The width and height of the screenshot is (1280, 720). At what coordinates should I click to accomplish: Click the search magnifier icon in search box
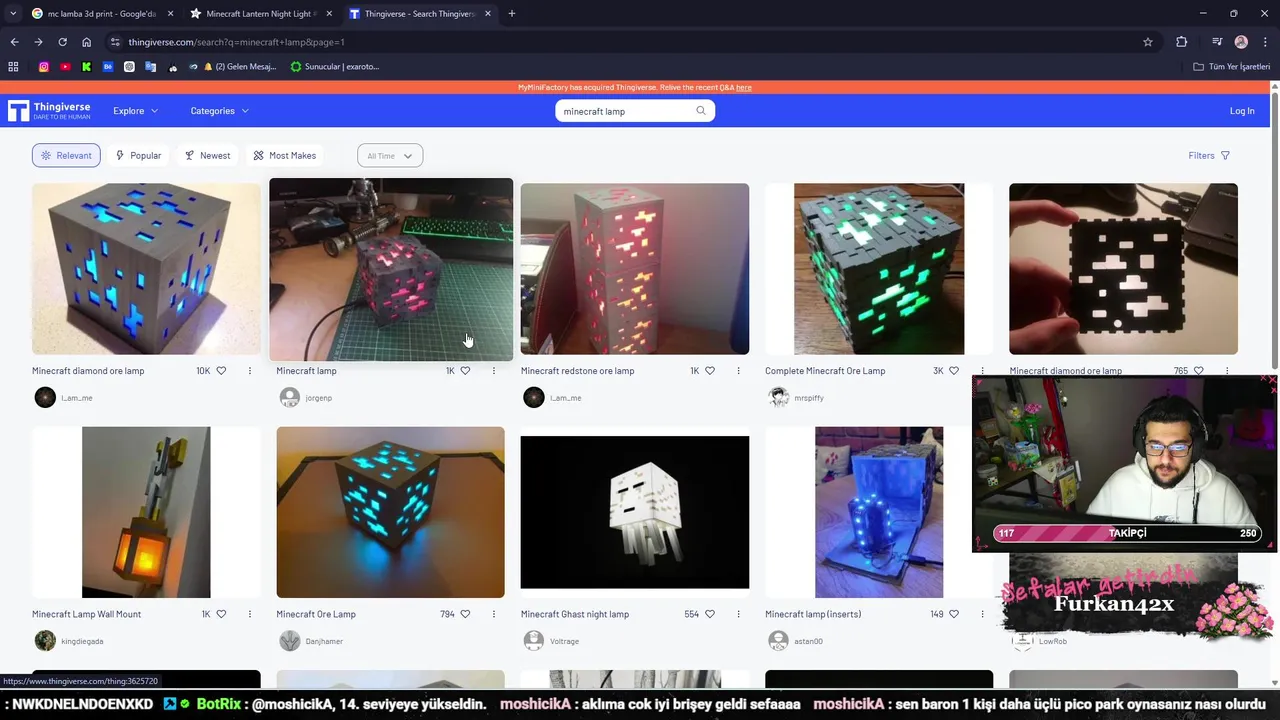[x=701, y=111]
